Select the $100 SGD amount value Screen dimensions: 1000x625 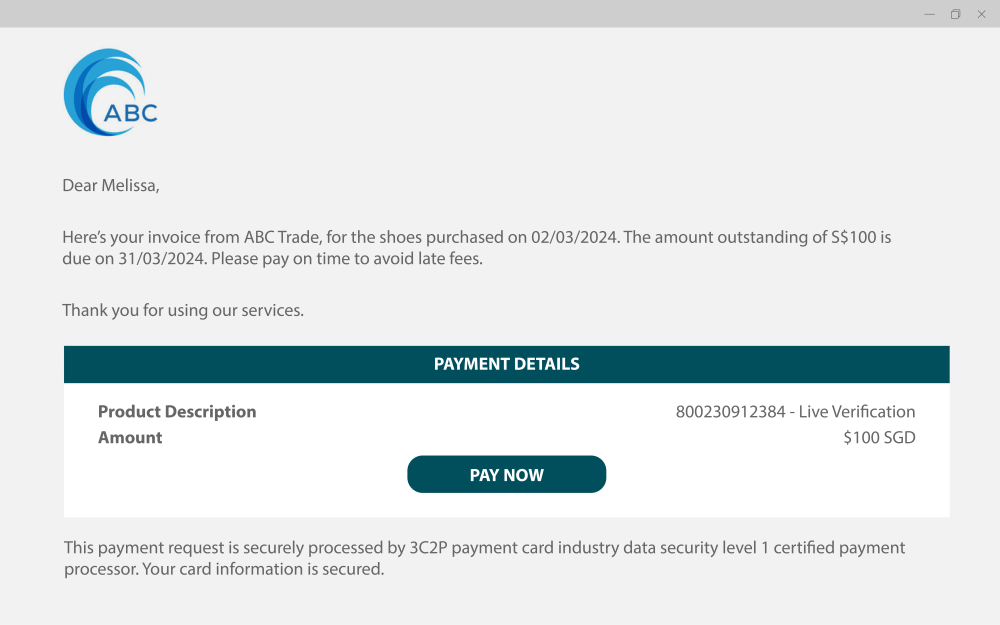click(x=879, y=438)
